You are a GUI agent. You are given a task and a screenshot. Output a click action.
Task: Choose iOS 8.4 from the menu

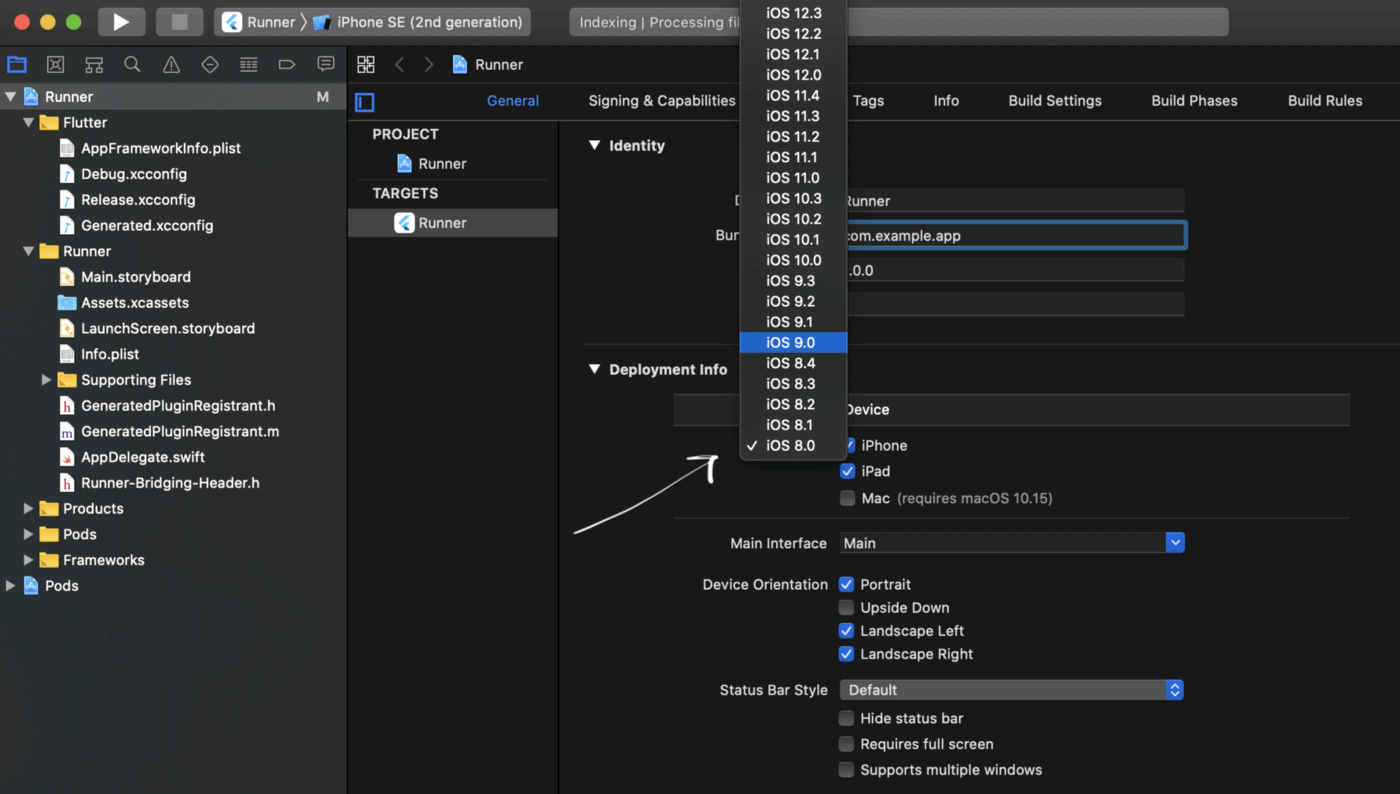pos(793,363)
